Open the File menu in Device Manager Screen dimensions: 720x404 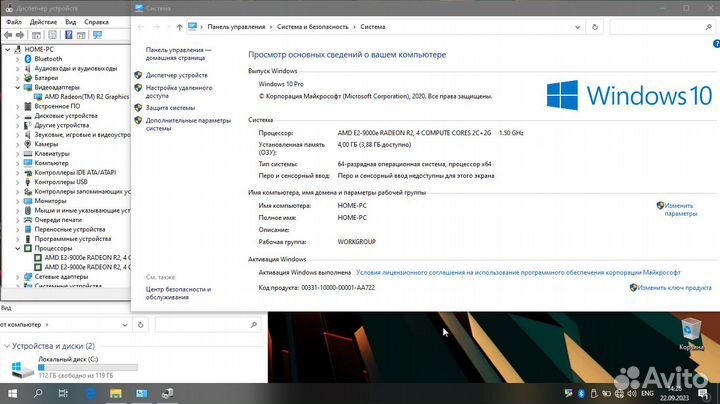point(14,22)
